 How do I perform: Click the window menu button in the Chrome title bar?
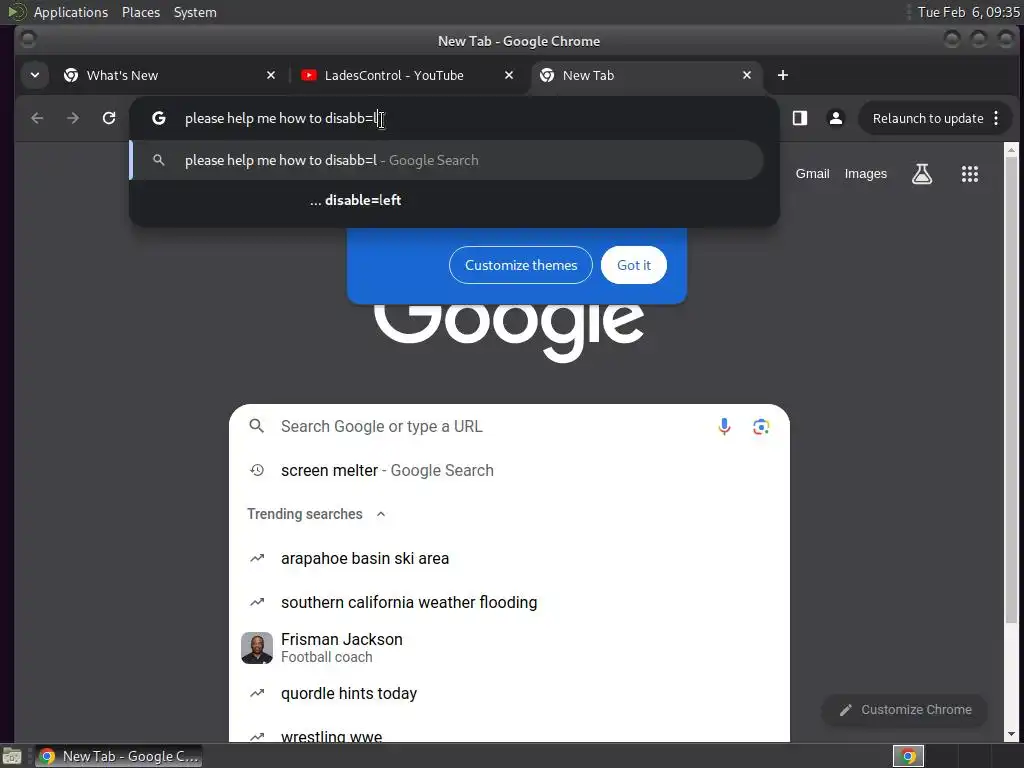(x=27, y=40)
